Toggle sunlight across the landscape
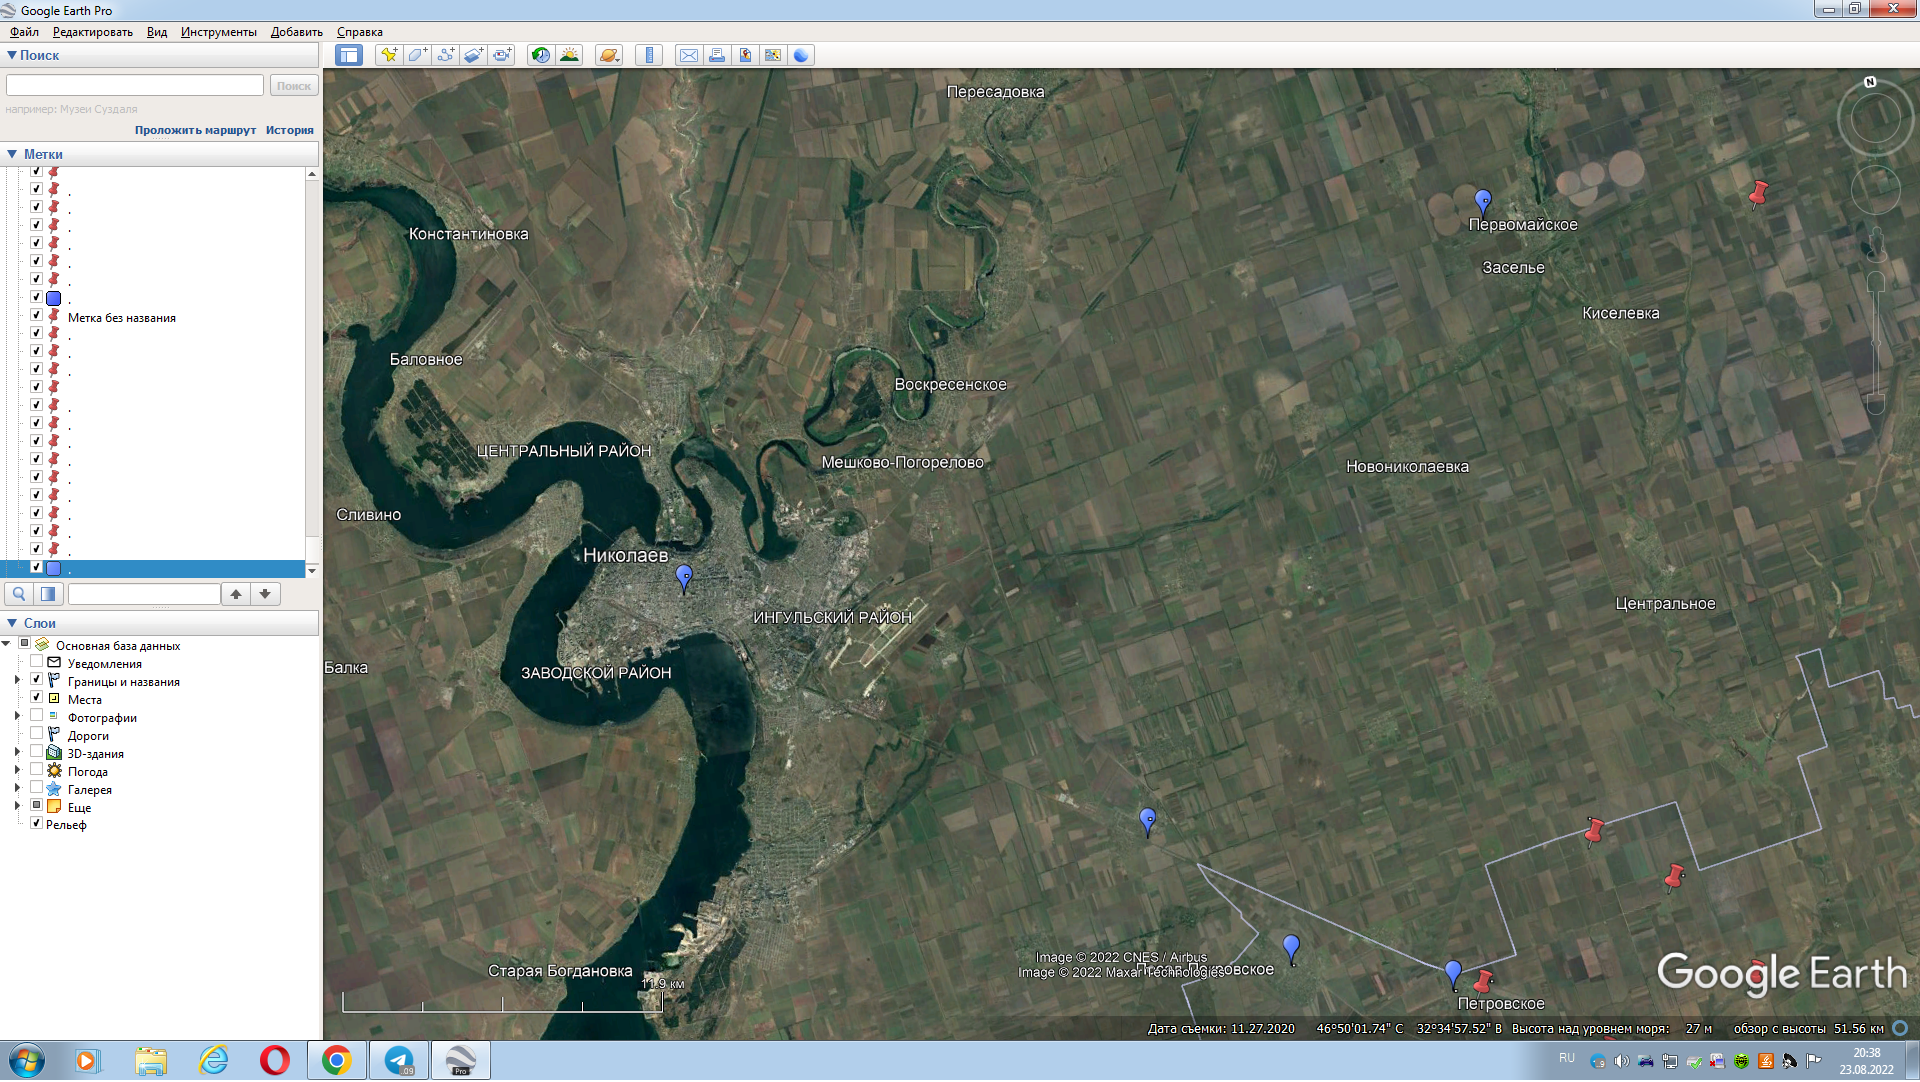The image size is (1920, 1082). pyautogui.click(x=569, y=56)
